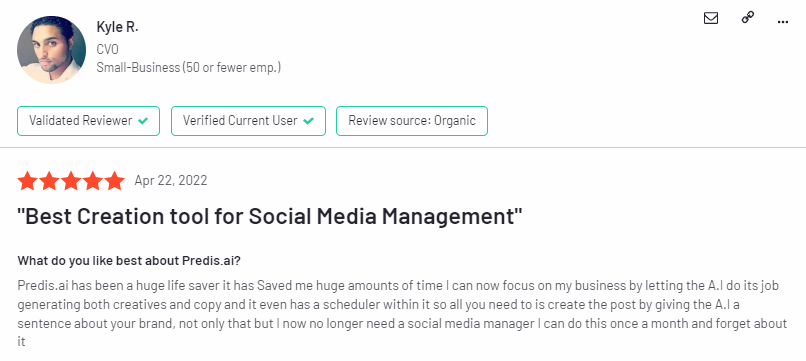
Task: Select the Verified Current User badge
Action: click(x=248, y=121)
